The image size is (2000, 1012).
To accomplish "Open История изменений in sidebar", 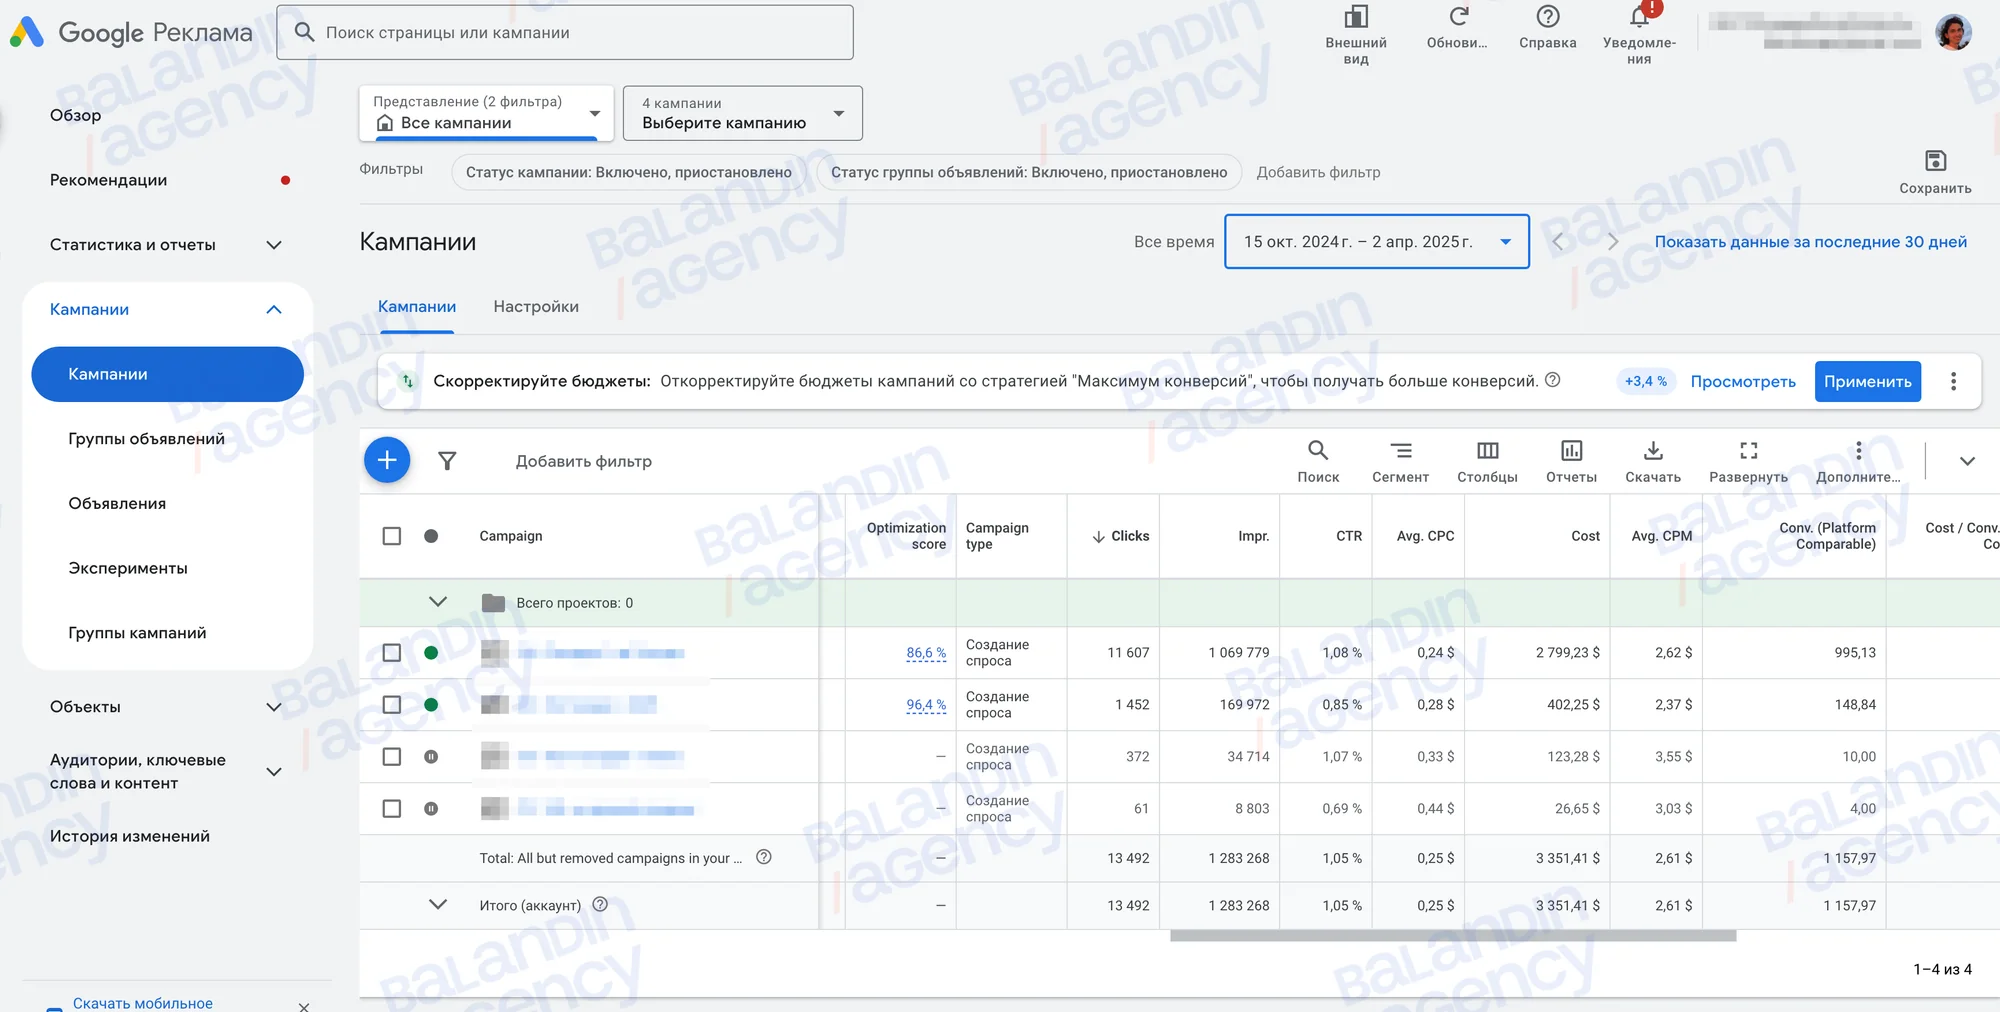I will (x=130, y=836).
